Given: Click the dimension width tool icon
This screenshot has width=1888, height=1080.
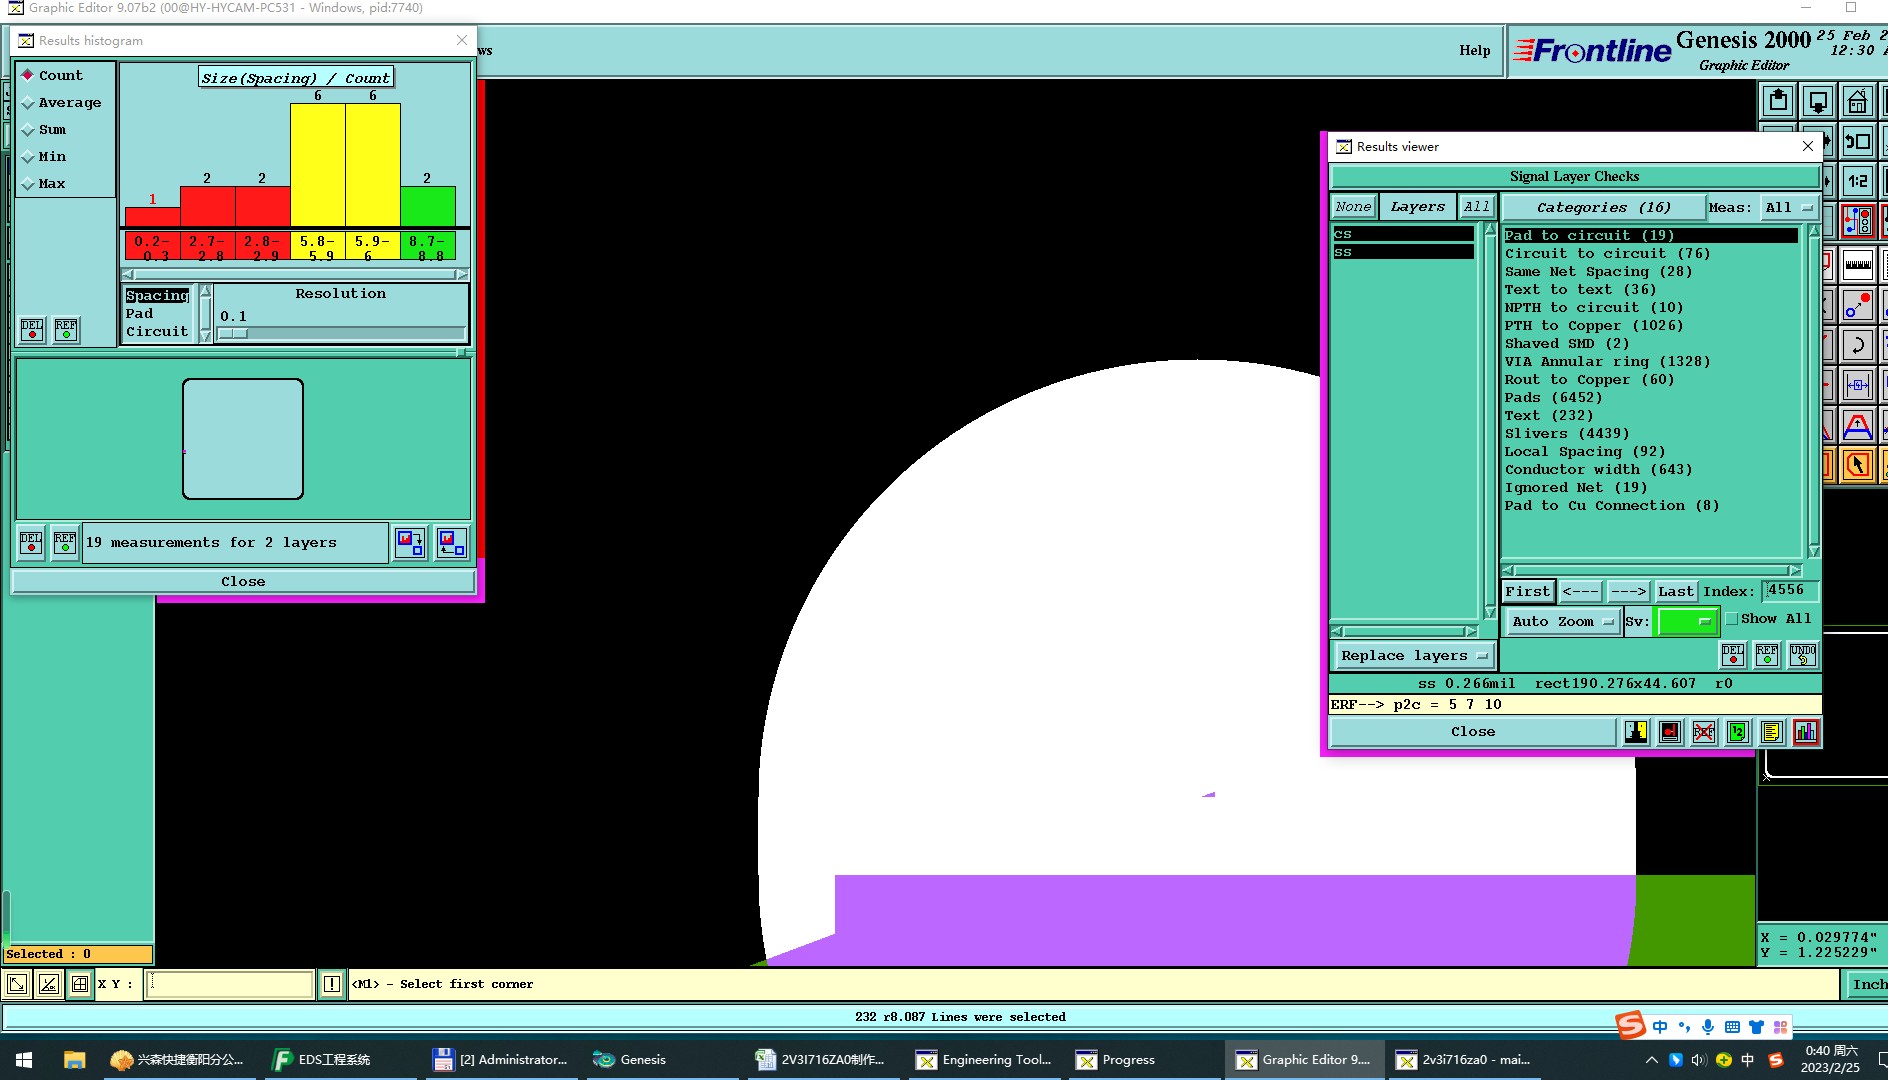Looking at the screenshot, I should [1858, 385].
